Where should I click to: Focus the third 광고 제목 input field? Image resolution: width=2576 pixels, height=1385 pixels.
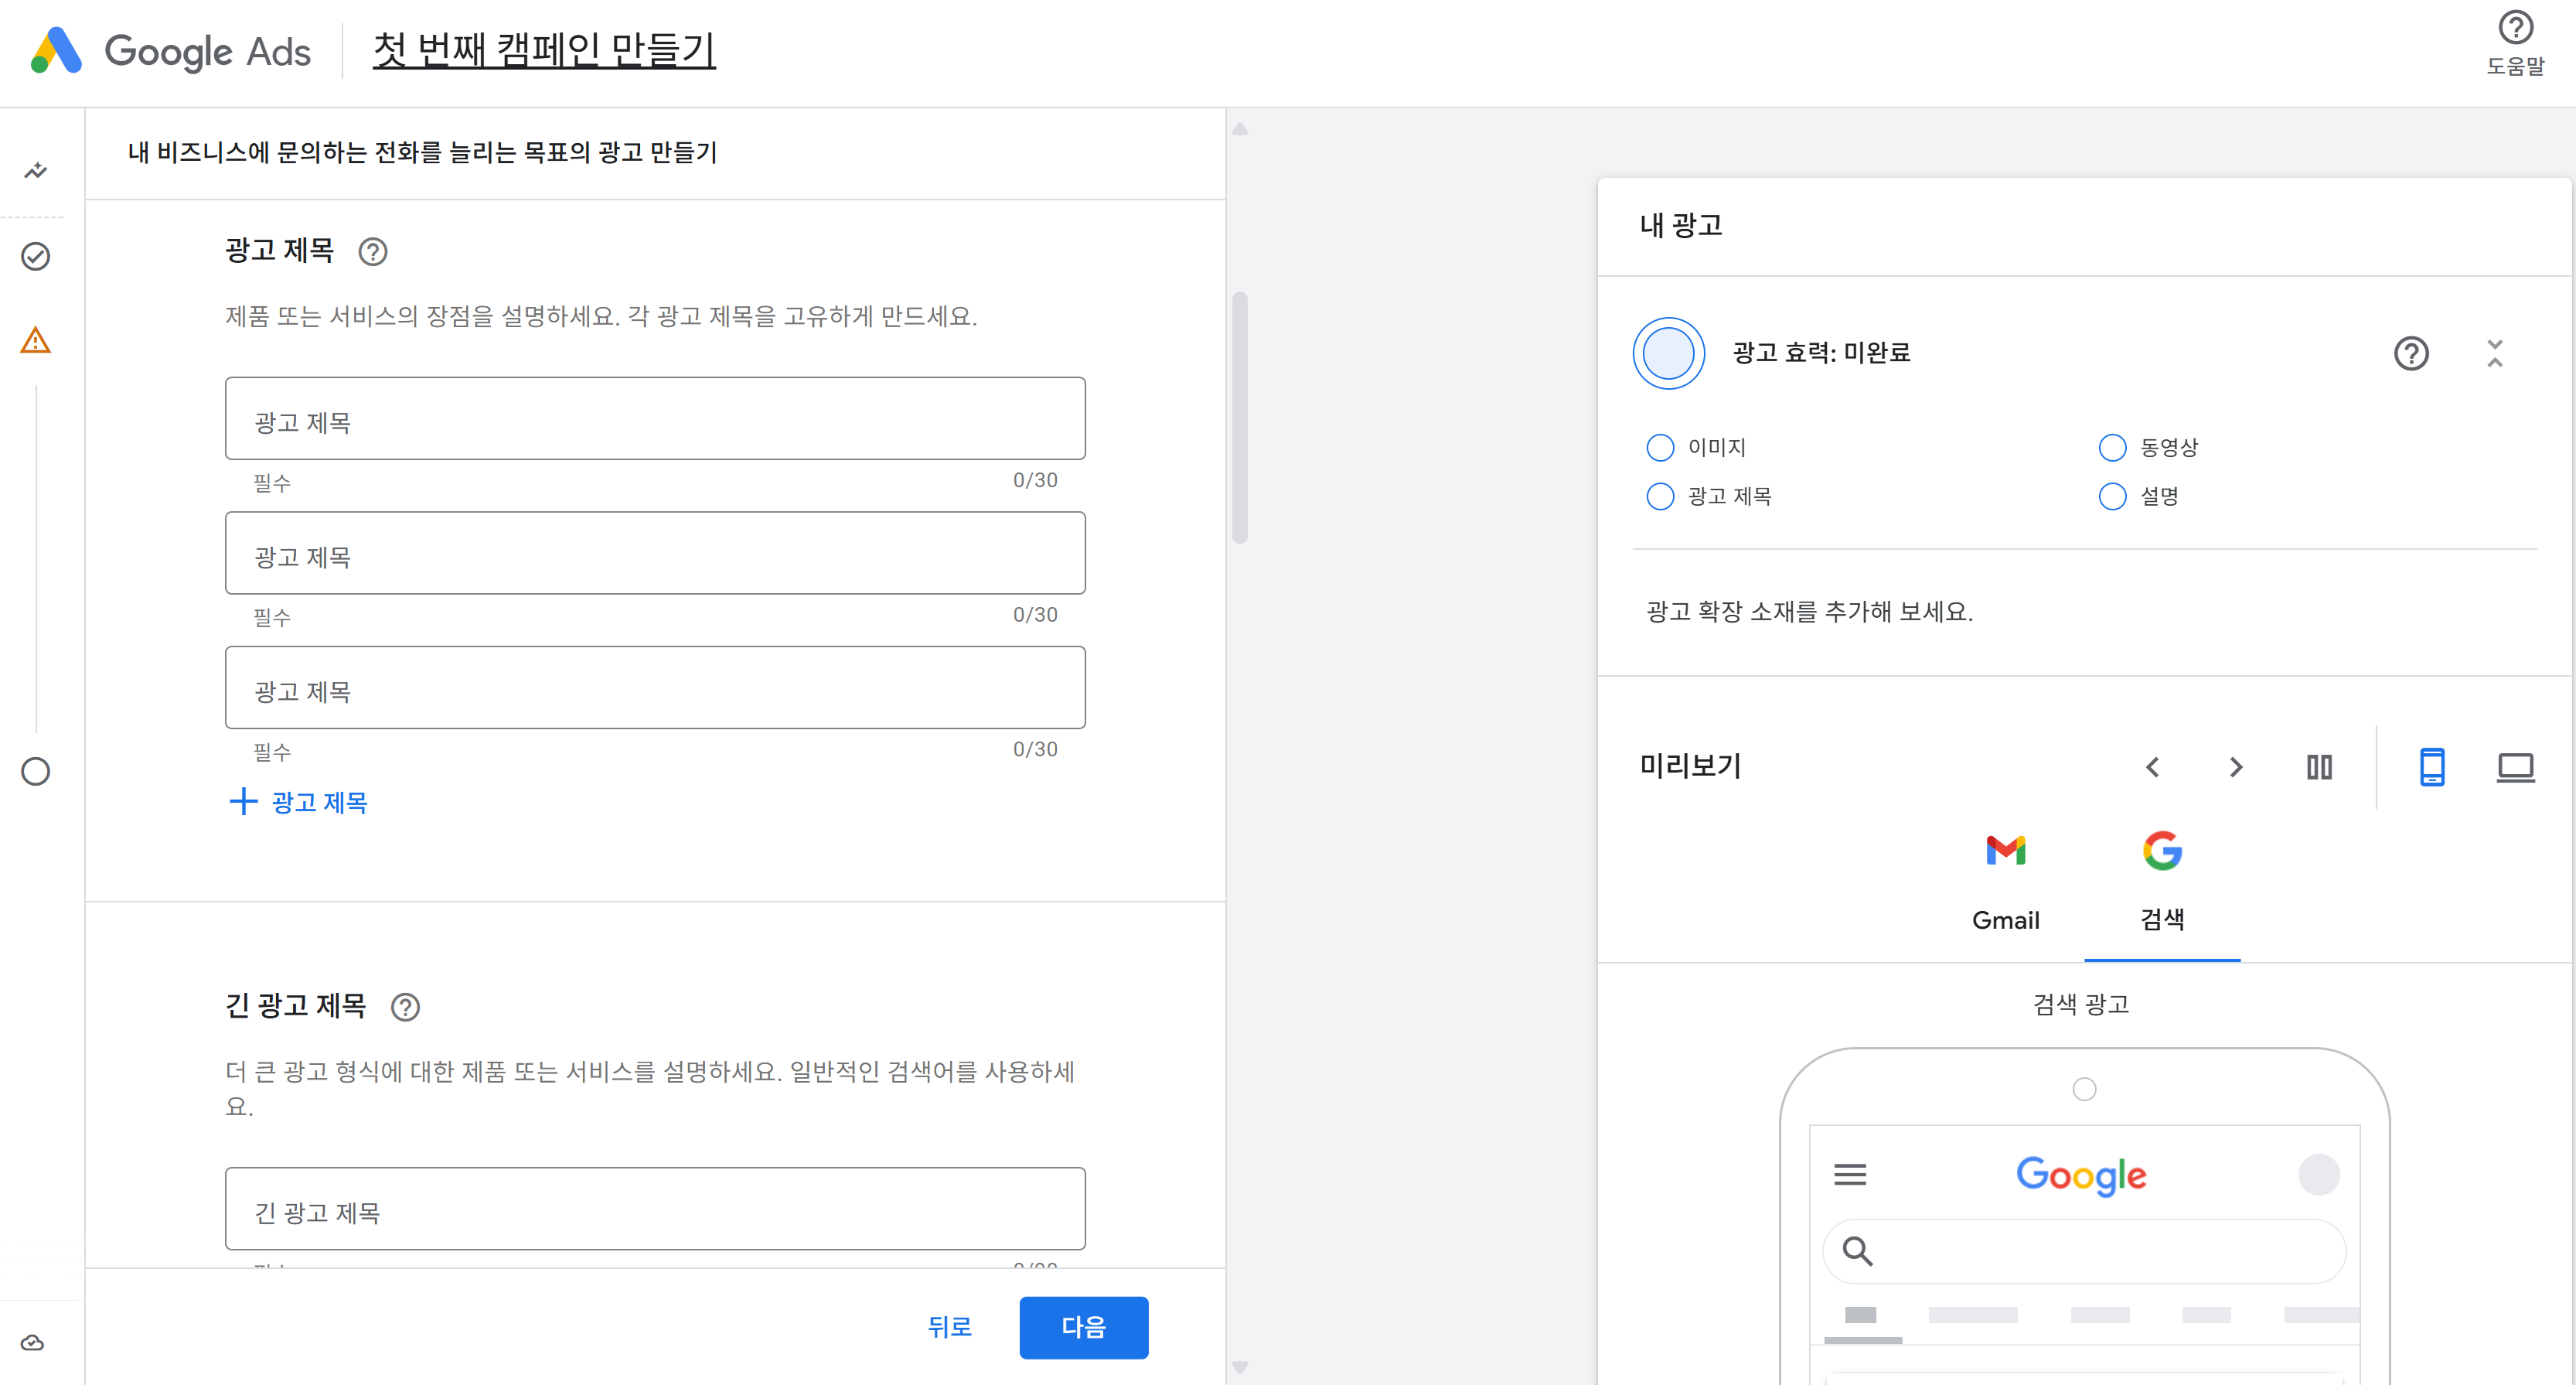point(655,687)
